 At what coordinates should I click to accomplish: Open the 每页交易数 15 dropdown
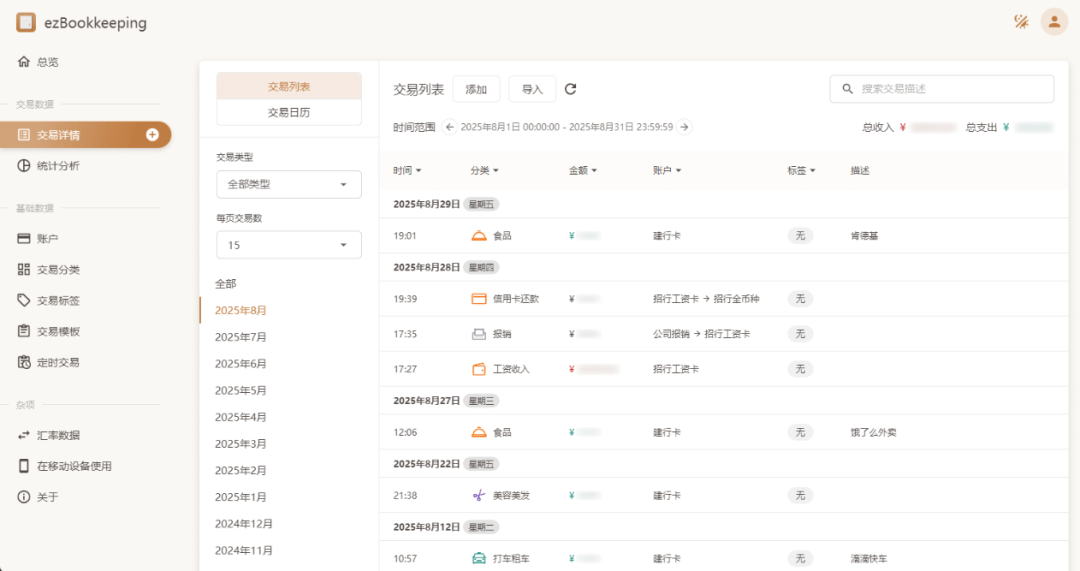click(x=289, y=245)
